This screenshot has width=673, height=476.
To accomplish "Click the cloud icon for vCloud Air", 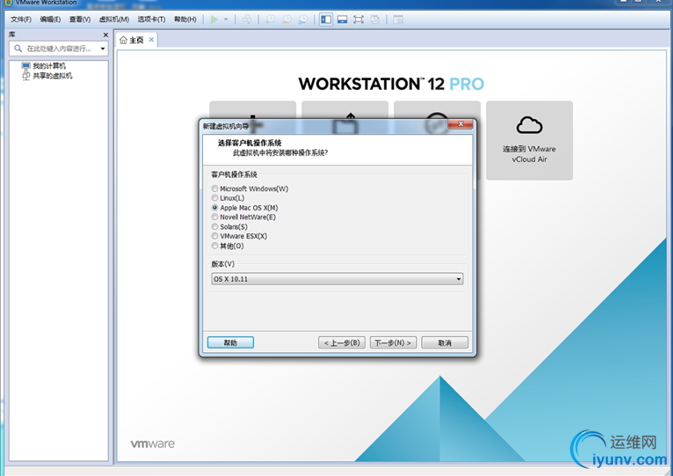I will click(529, 125).
